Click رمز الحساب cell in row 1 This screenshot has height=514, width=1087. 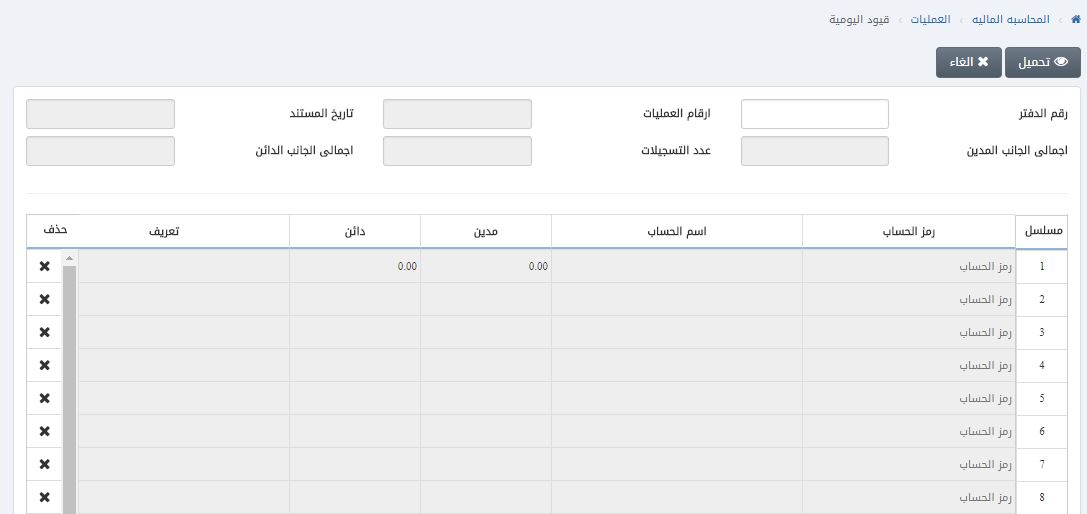click(x=908, y=267)
